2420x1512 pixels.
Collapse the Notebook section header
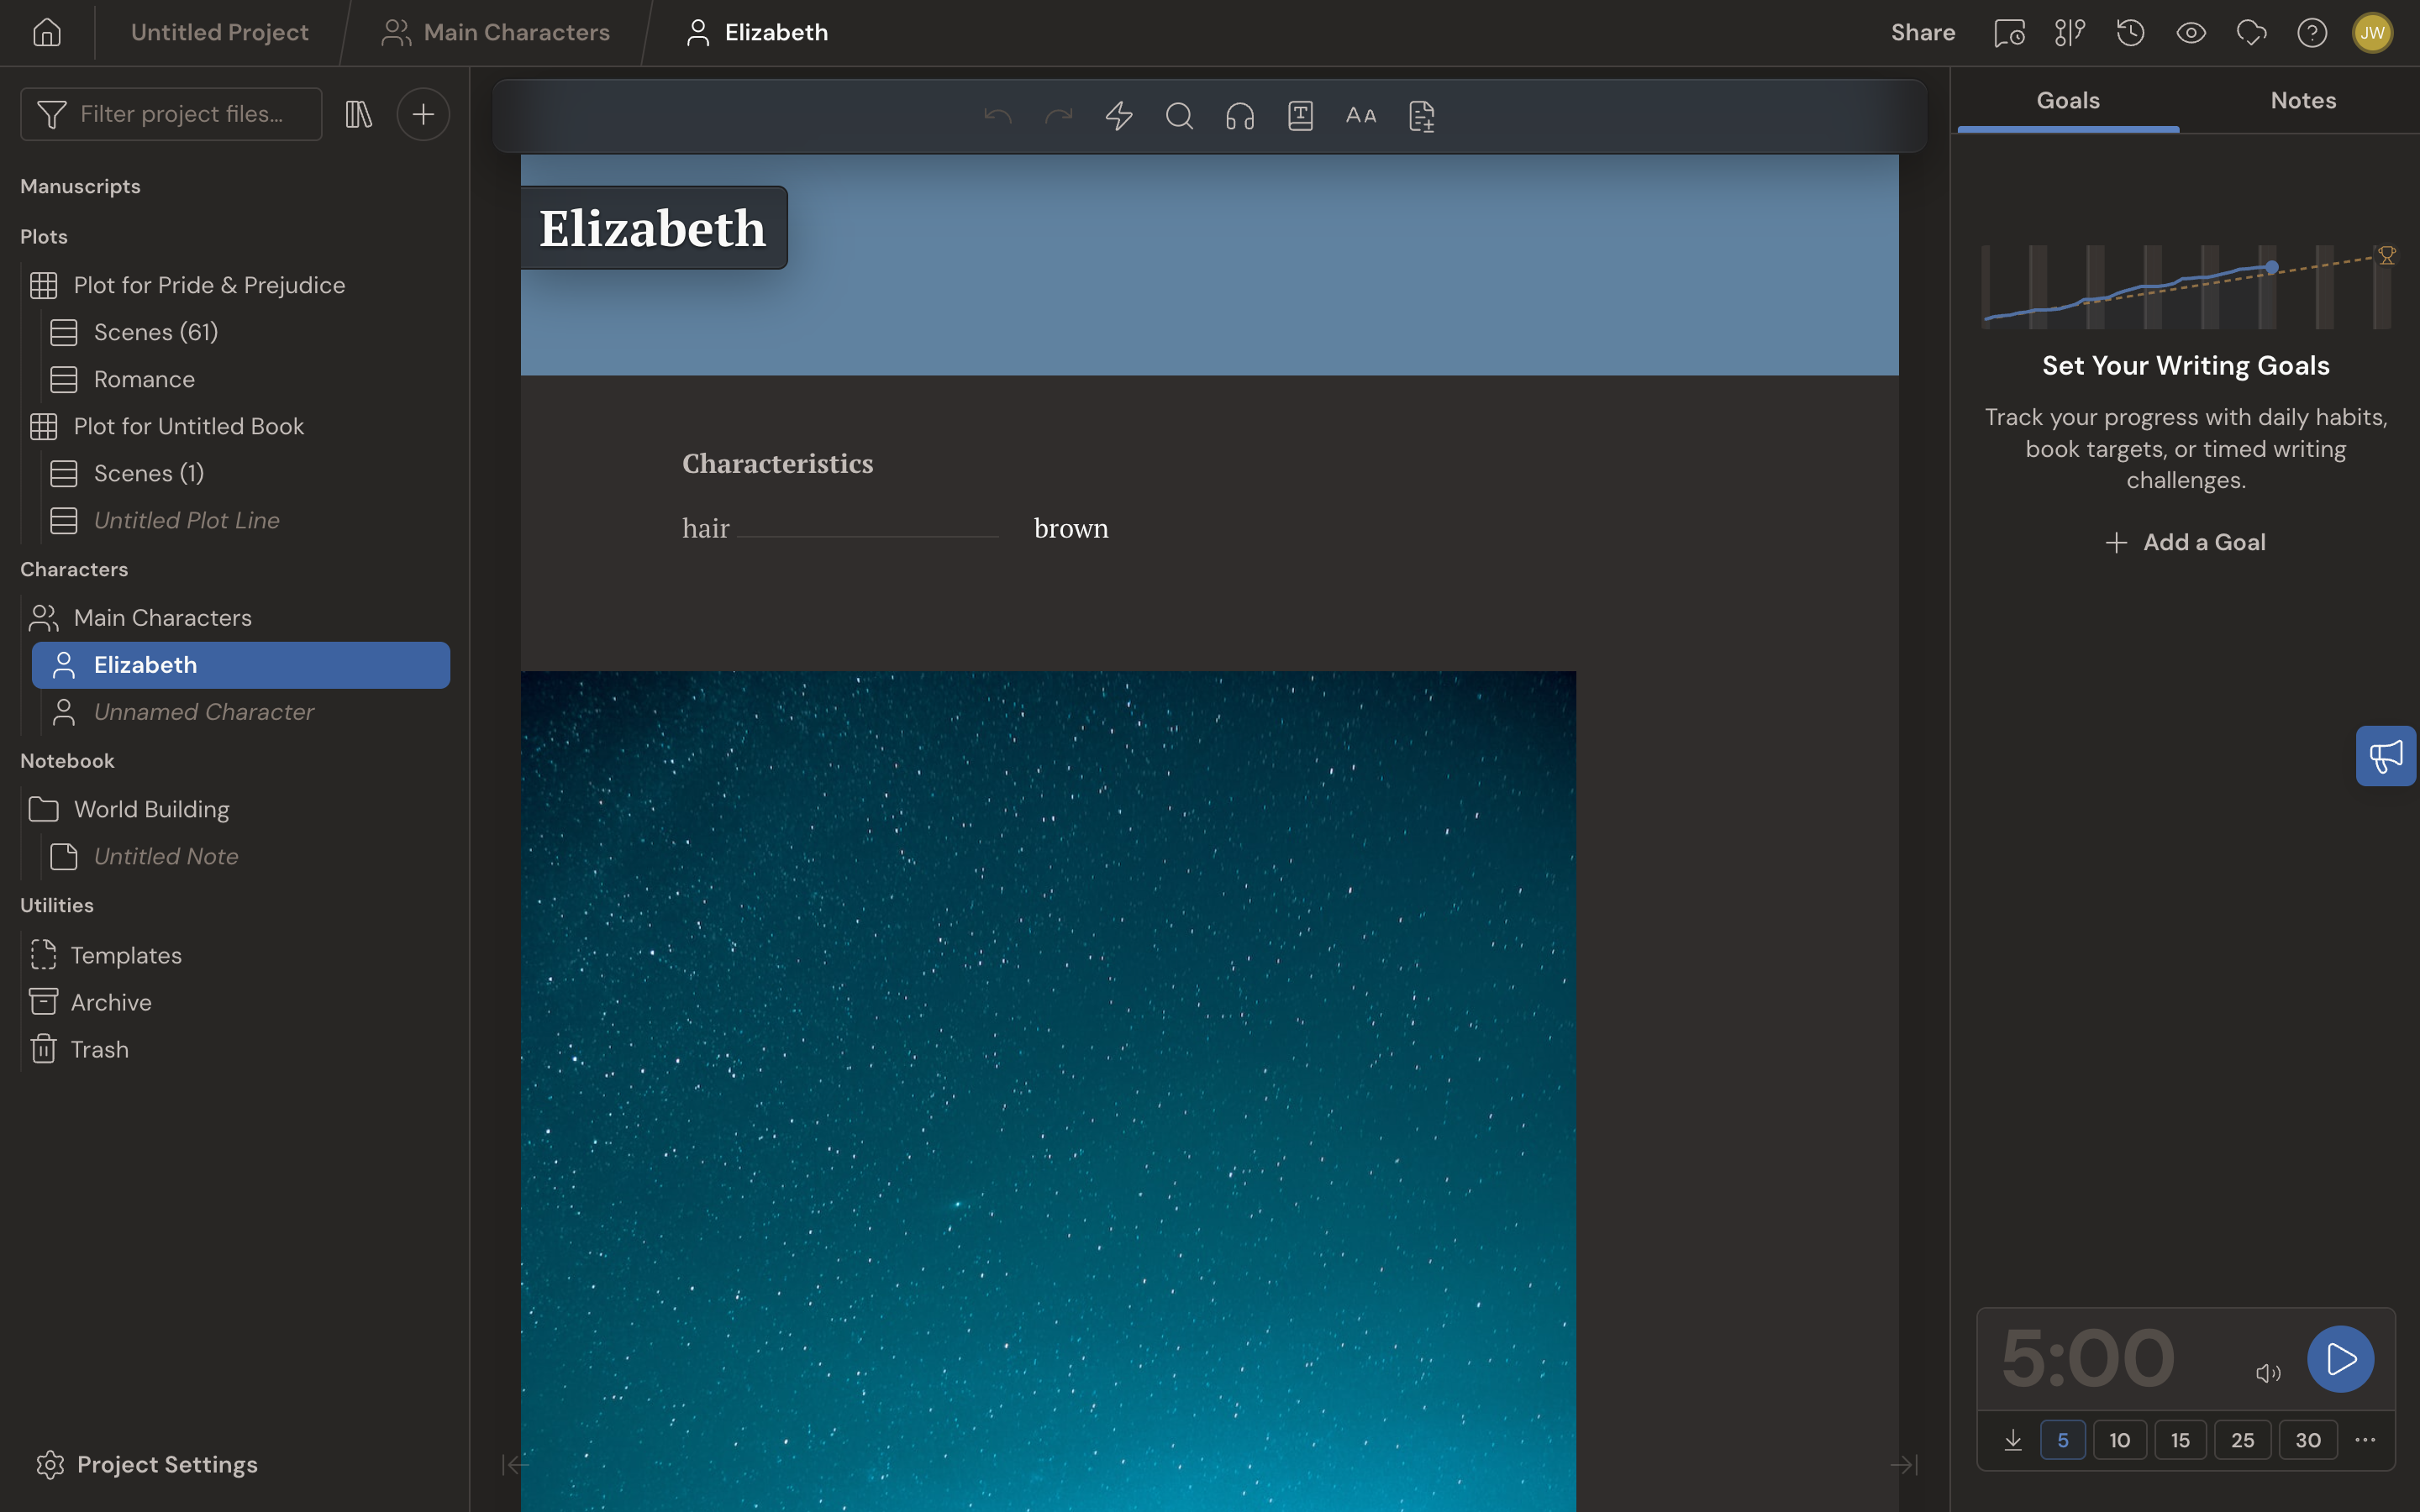point(67,761)
